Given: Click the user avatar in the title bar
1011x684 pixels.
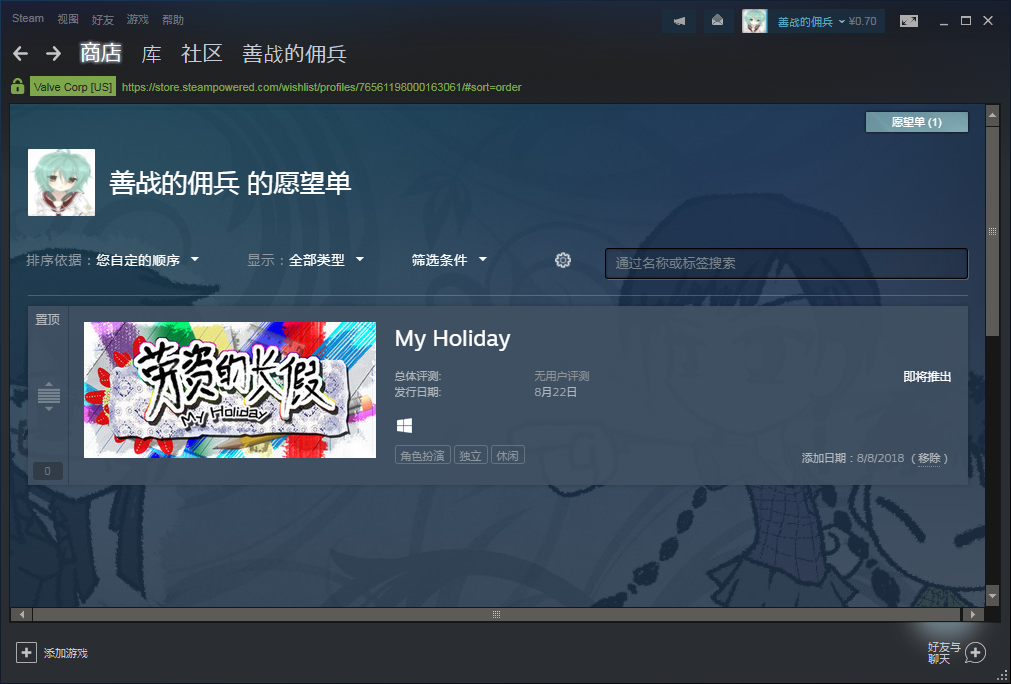Looking at the screenshot, I should click(x=754, y=21).
